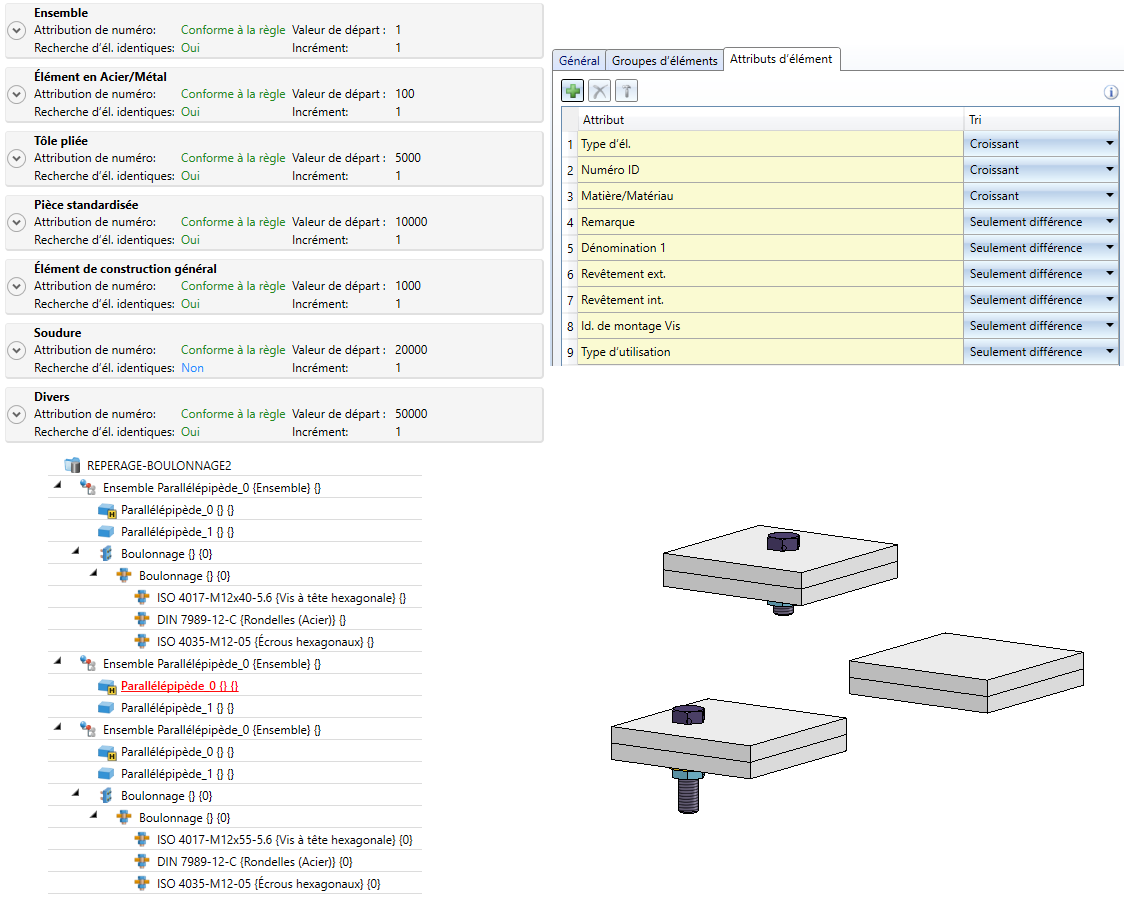Select the red highlighted Parallélépipède_0 item
This screenshot has width=1128, height=901.
[x=179, y=686]
